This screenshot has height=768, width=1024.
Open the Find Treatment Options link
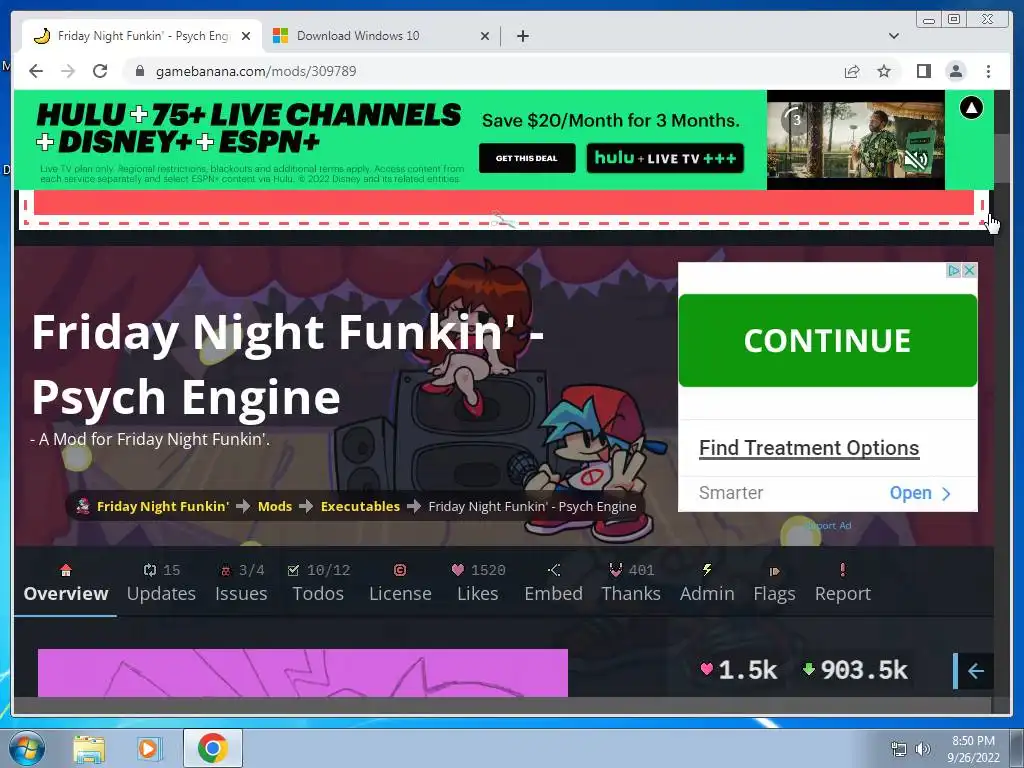click(x=808, y=448)
